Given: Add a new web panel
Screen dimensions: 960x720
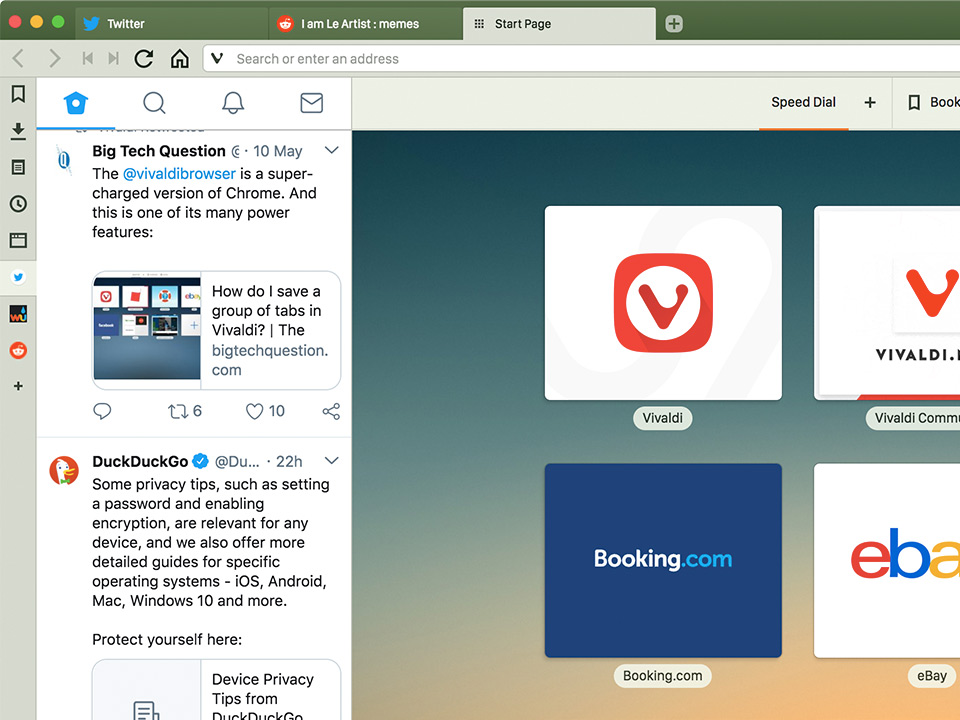Looking at the screenshot, I should 18,386.
